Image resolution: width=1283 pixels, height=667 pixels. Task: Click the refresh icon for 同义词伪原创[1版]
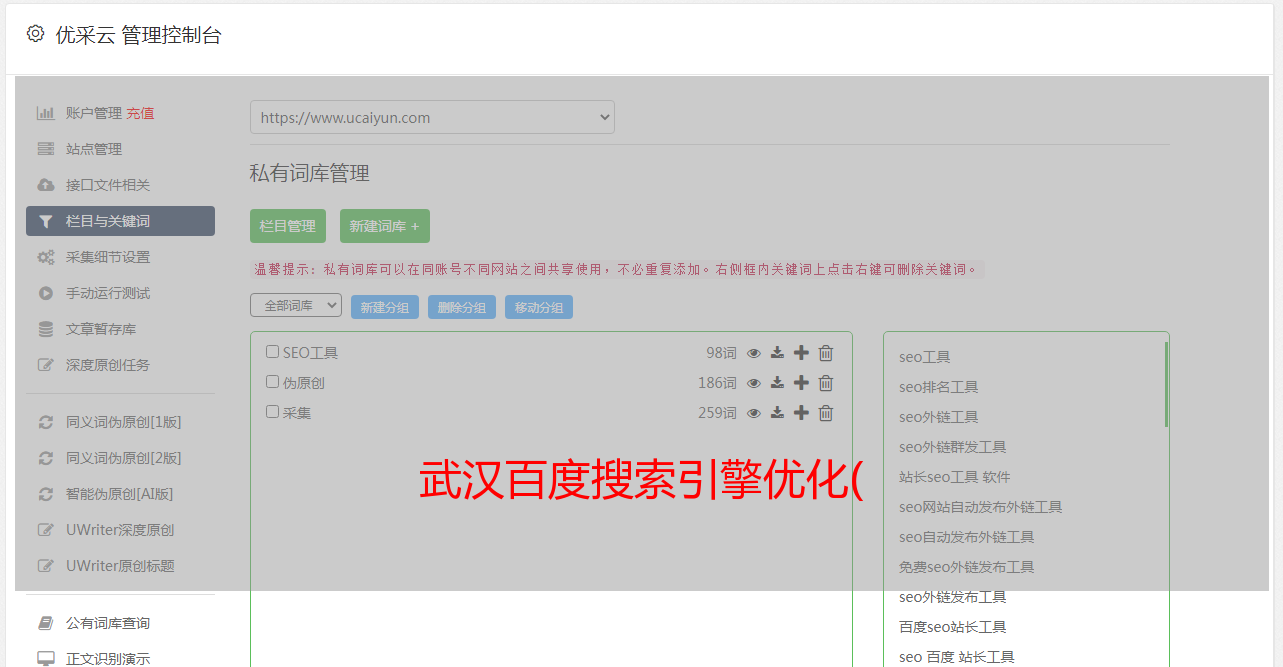point(46,422)
